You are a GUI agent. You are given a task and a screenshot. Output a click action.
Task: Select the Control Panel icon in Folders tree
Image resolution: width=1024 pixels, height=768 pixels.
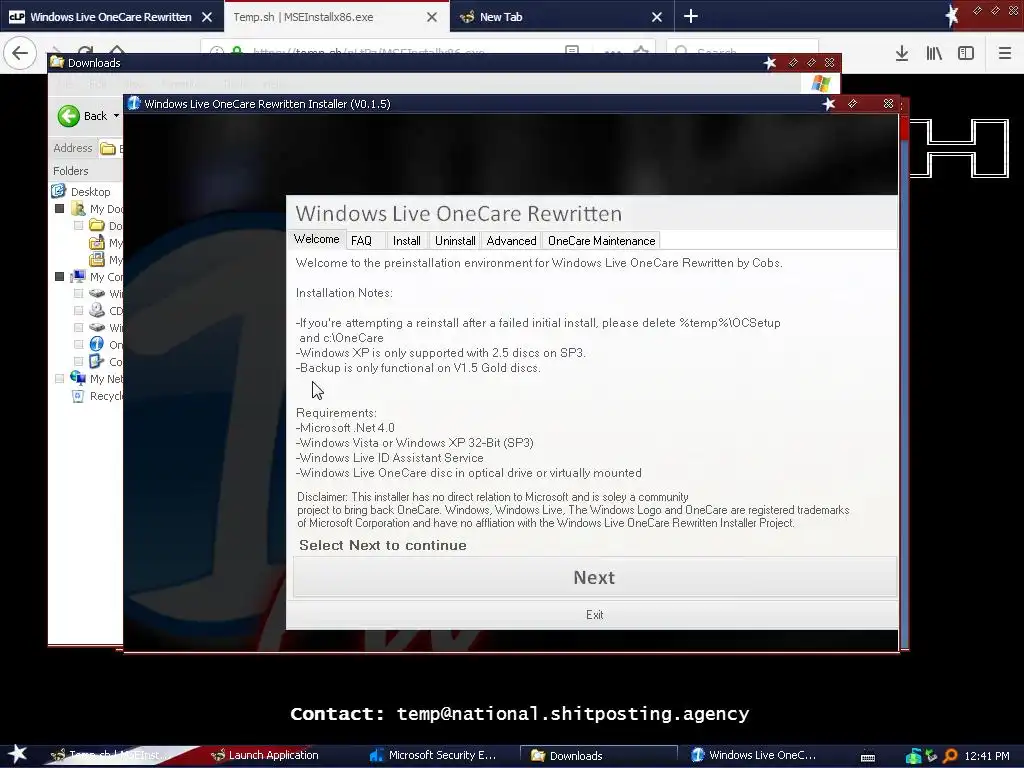[x=97, y=361]
